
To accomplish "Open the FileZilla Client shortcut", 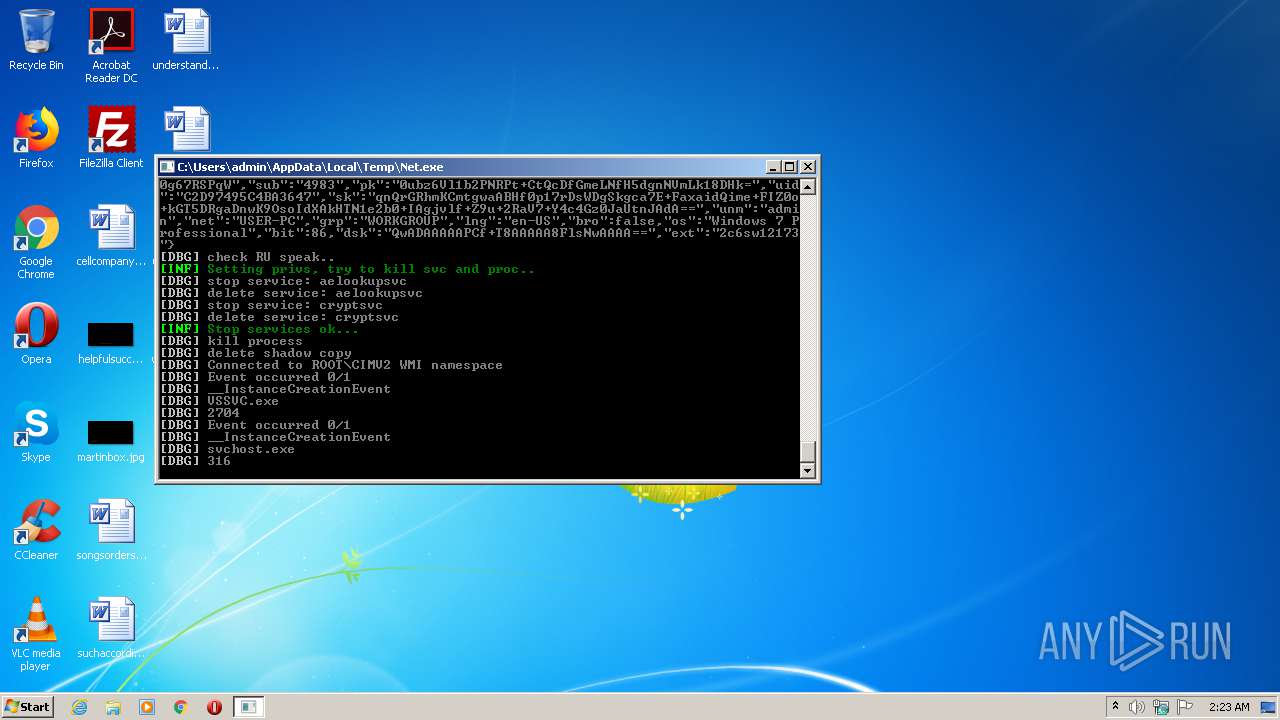I will 111,138.
